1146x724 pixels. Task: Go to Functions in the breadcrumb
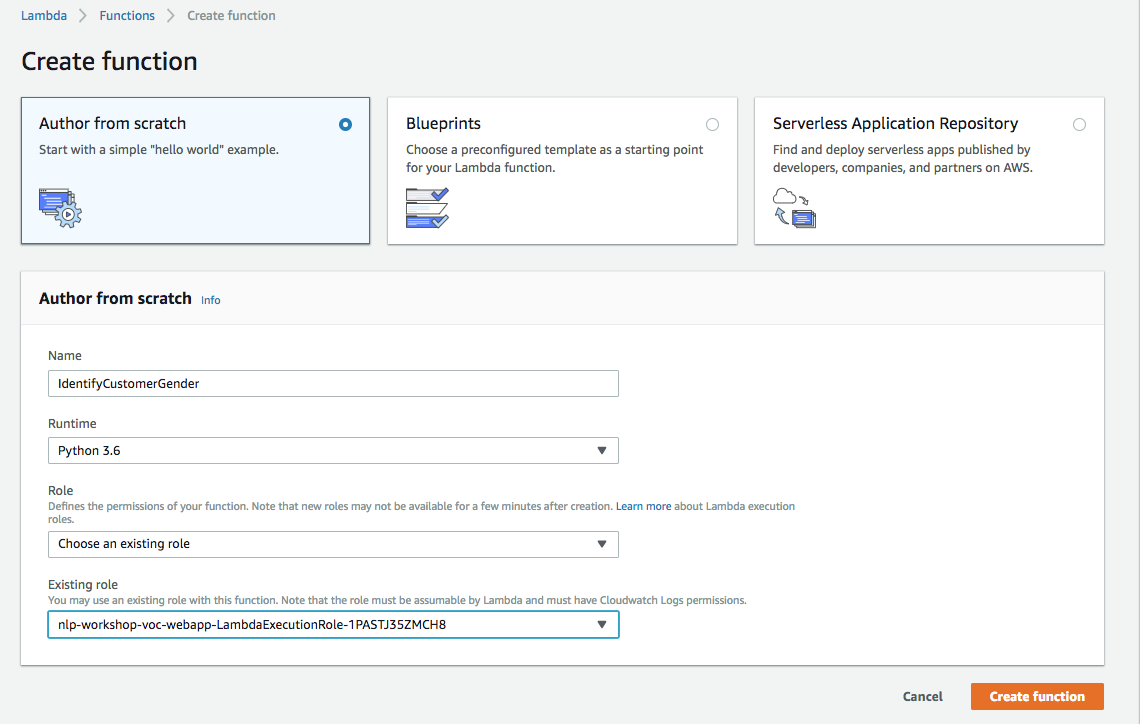point(127,15)
